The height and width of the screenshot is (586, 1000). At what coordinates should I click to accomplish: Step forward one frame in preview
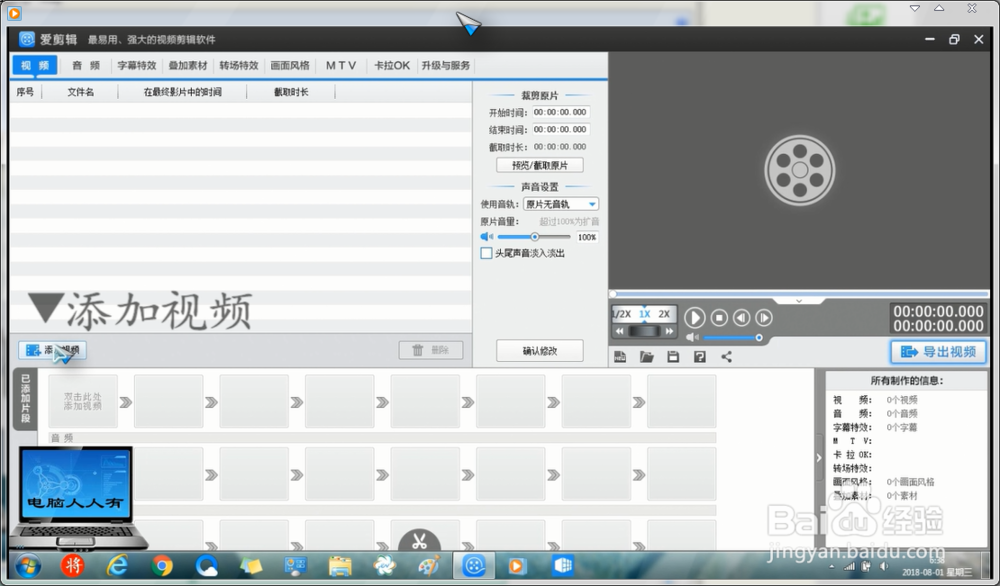point(764,317)
